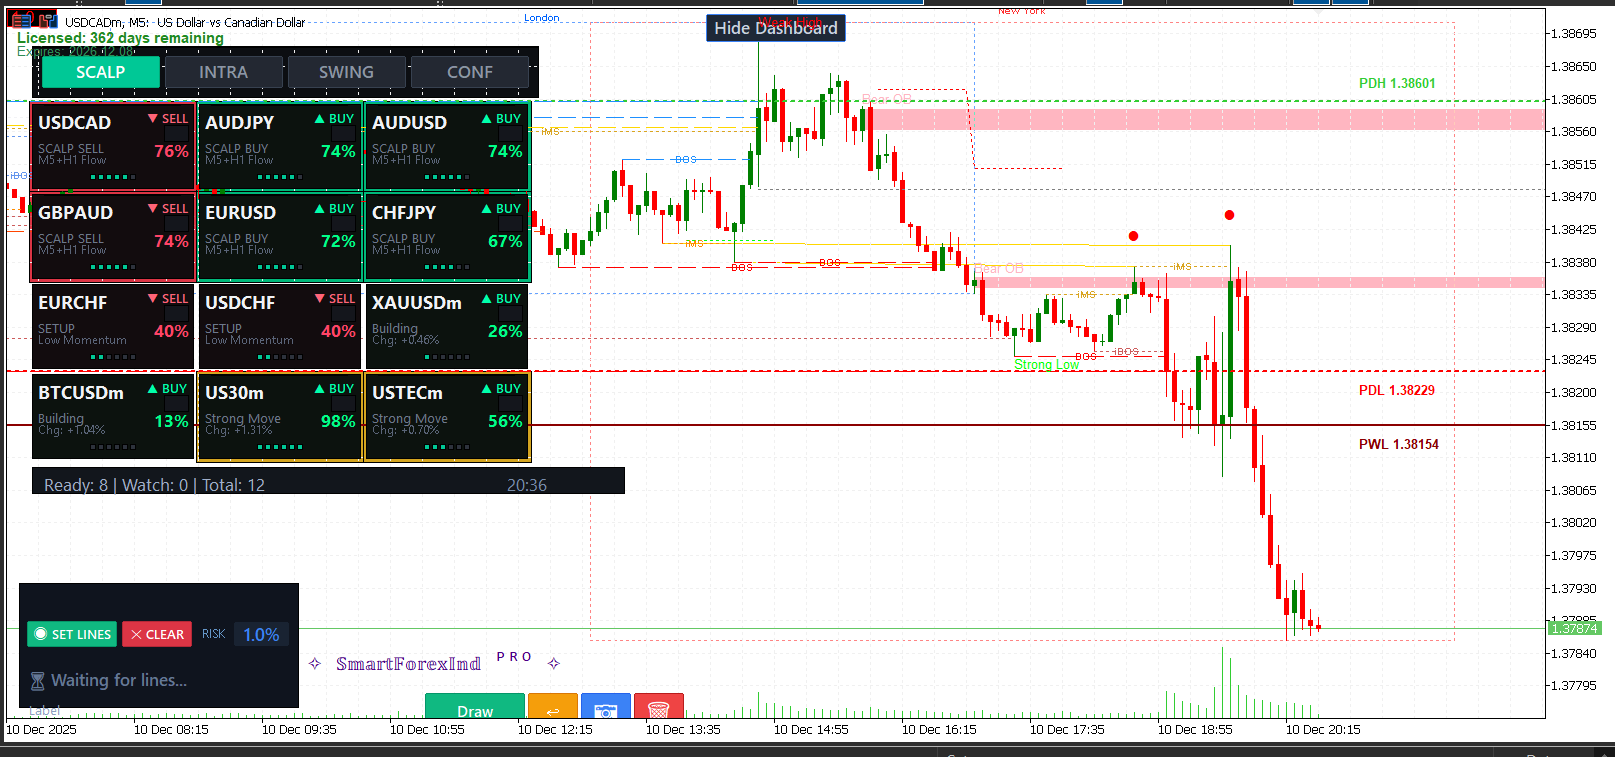Image resolution: width=1615 pixels, height=757 pixels.
Task: Click the red SELL arrow on GBPAUD
Action: 153,208
